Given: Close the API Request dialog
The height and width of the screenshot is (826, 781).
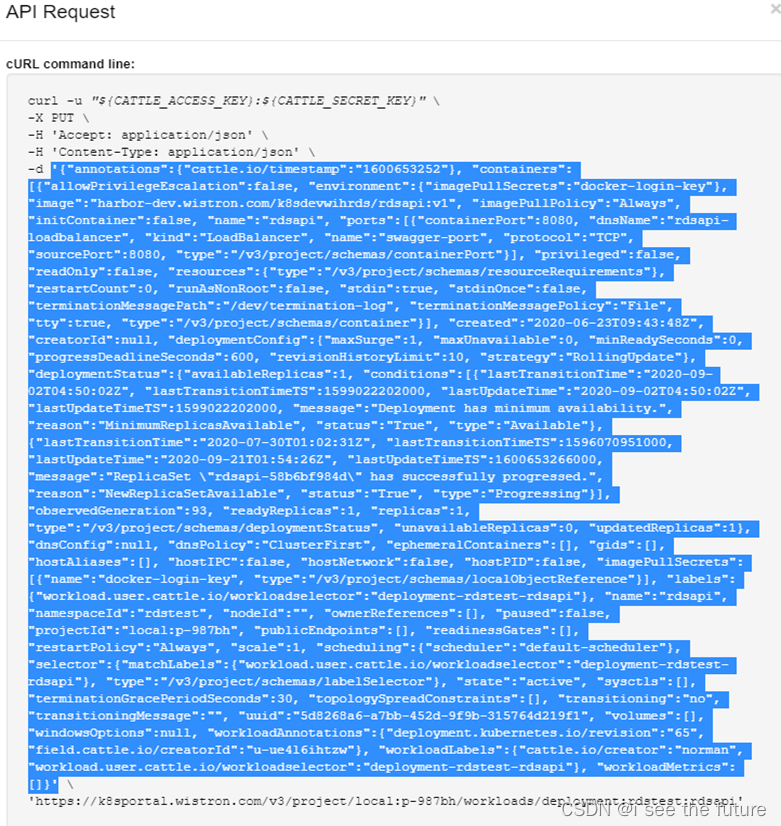Looking at the screenshot, I should 776,9.
